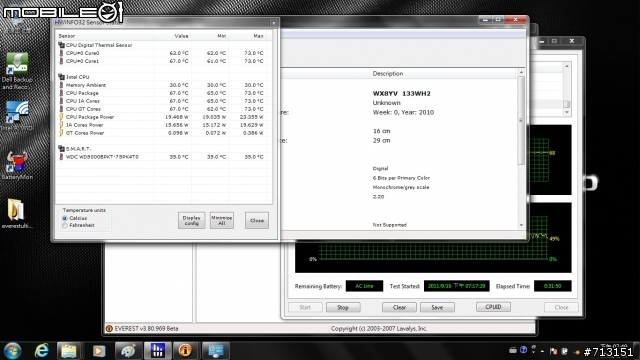Screen dimensions: 640x360
Task: Click the Value column header
Action: (172, 36)
